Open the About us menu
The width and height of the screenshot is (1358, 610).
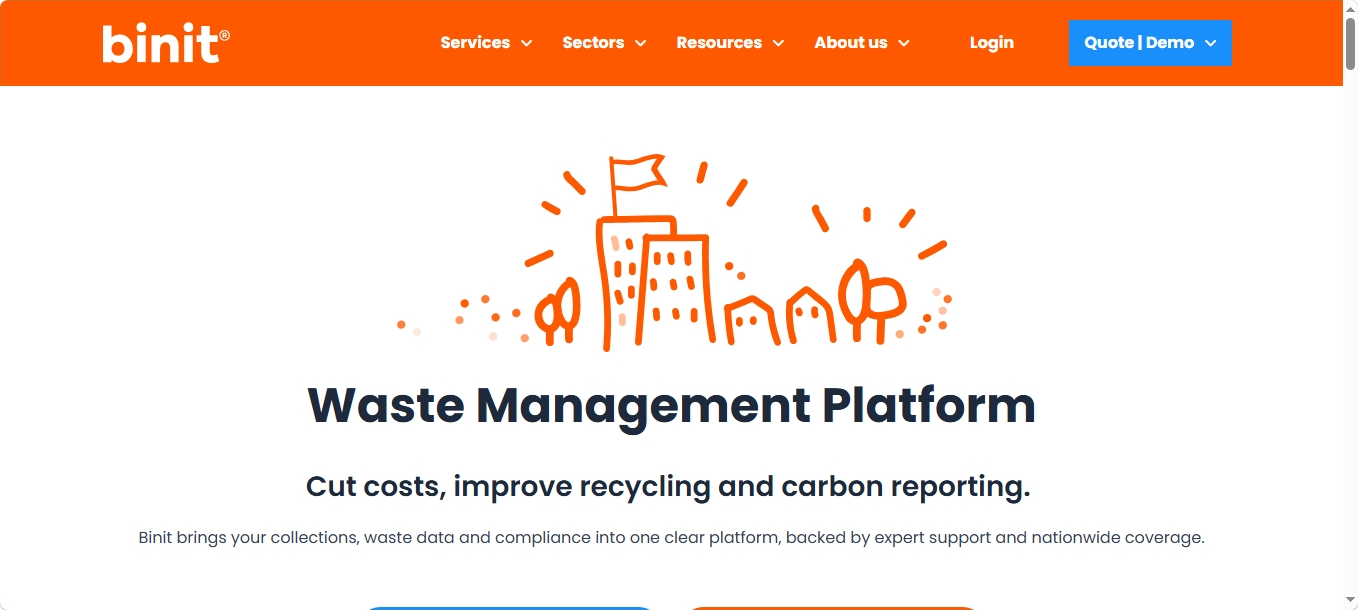click(x=851, y=43)
